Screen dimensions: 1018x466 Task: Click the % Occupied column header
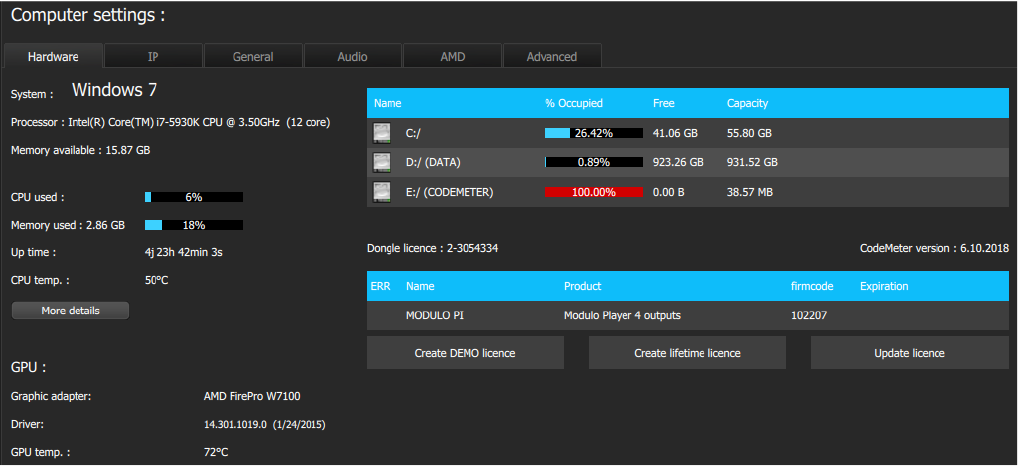tap(574, 103)
